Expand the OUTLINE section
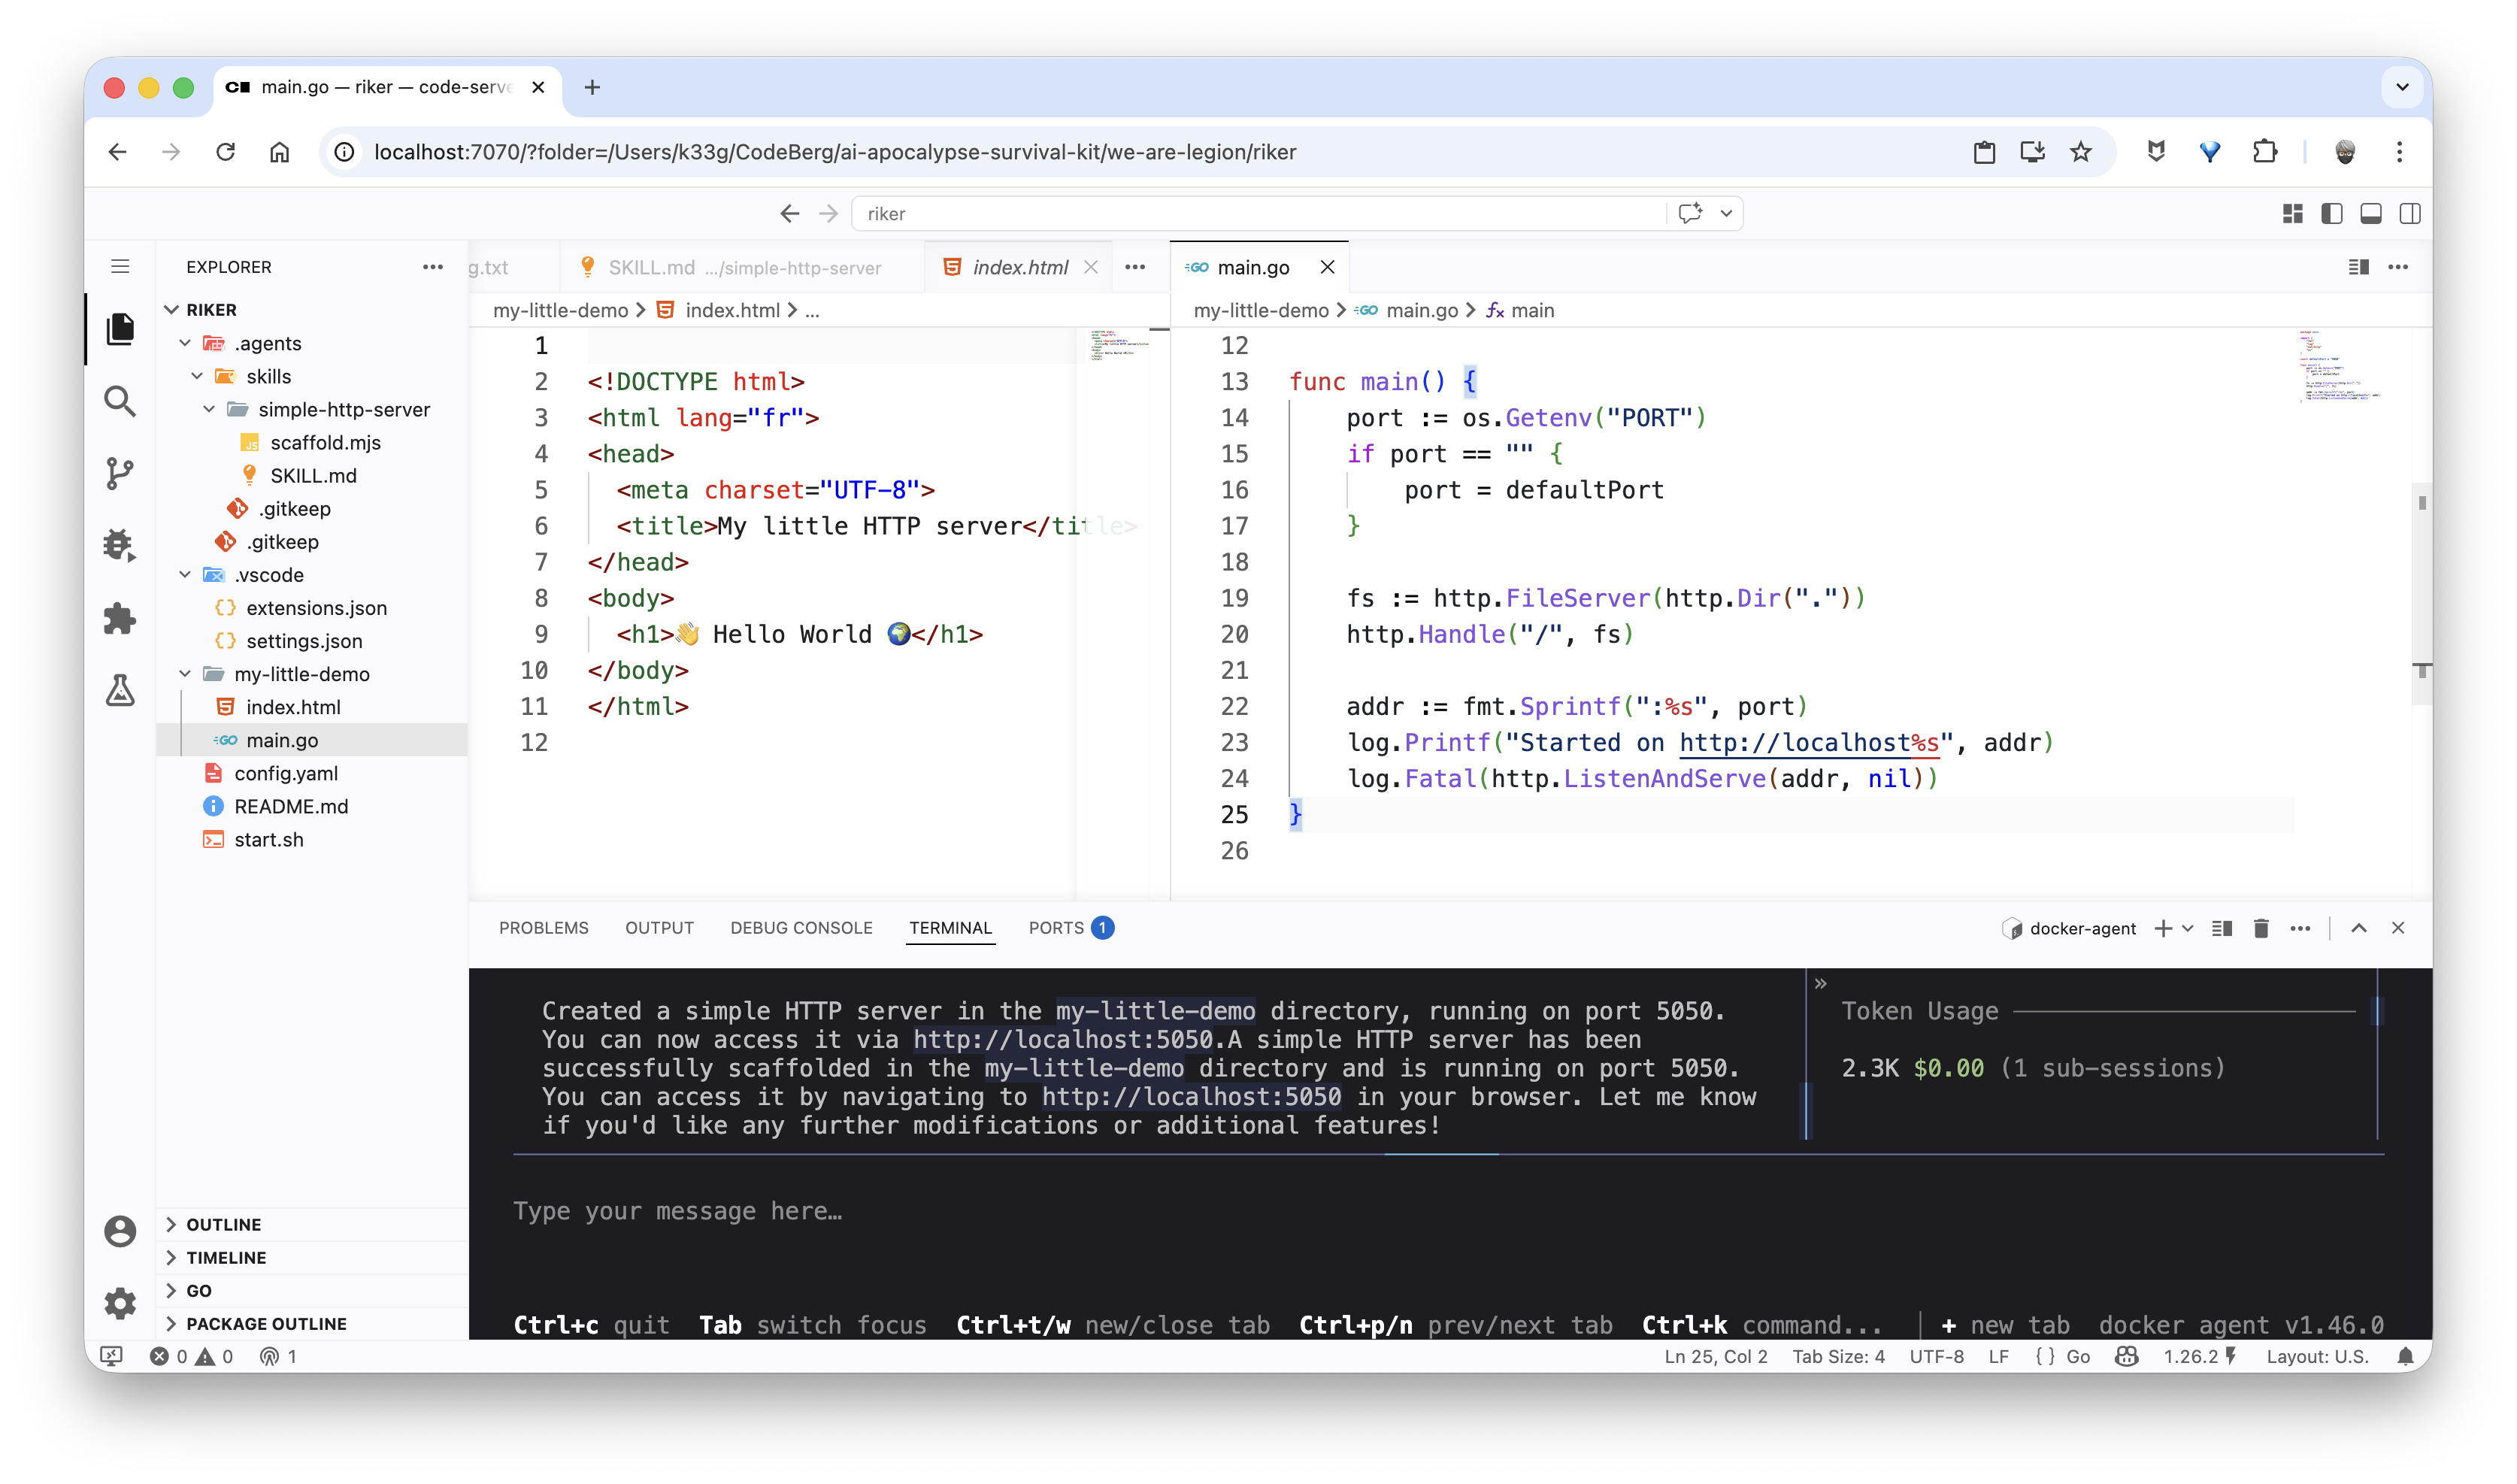This screenshot has height=1484, width=2517. pyautogui.click(x=223, y=1225)
